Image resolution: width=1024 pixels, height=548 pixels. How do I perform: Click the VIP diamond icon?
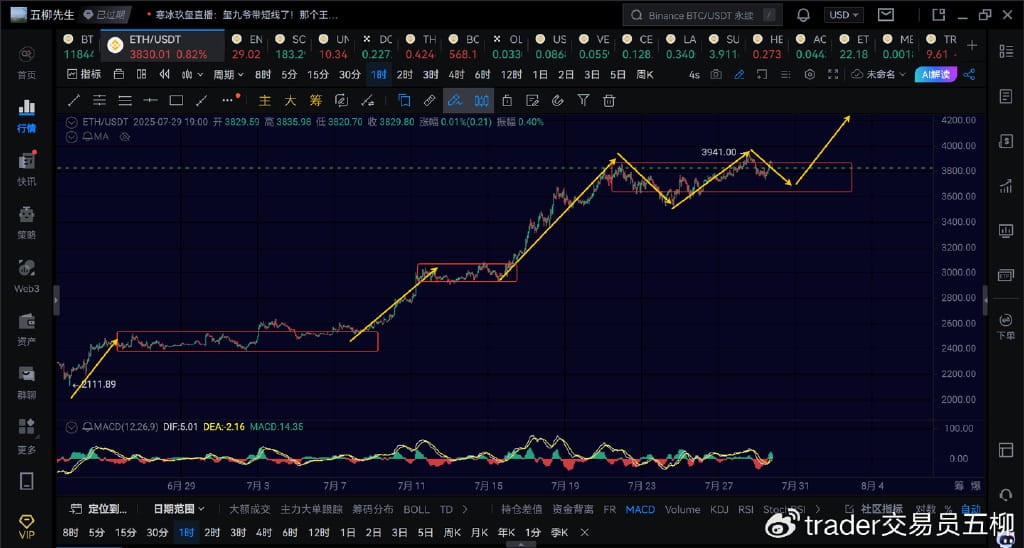pos(27,525)
